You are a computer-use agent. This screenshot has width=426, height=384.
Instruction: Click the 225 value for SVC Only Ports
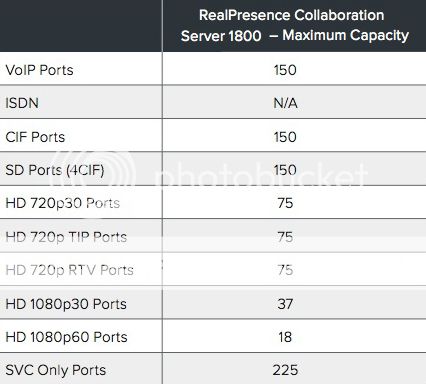(x=285, y=370)
